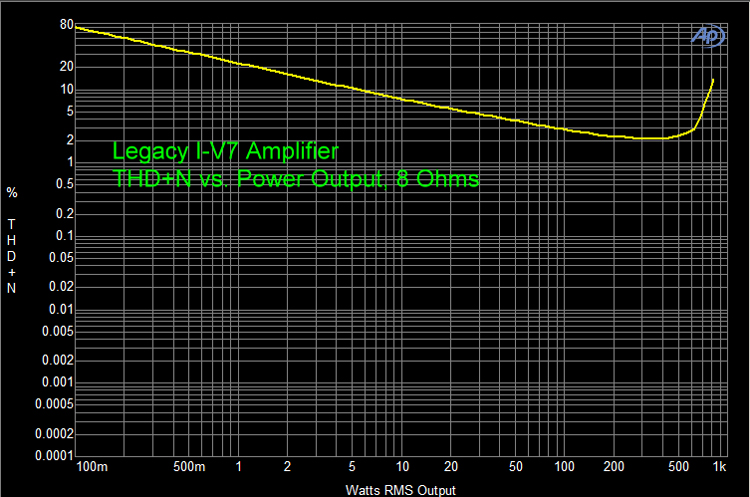This screenshot has height=497, width=750.
Task: Click the '0.001' y-axis tick label
Action: pyautogui.click(x=57, y=382)
